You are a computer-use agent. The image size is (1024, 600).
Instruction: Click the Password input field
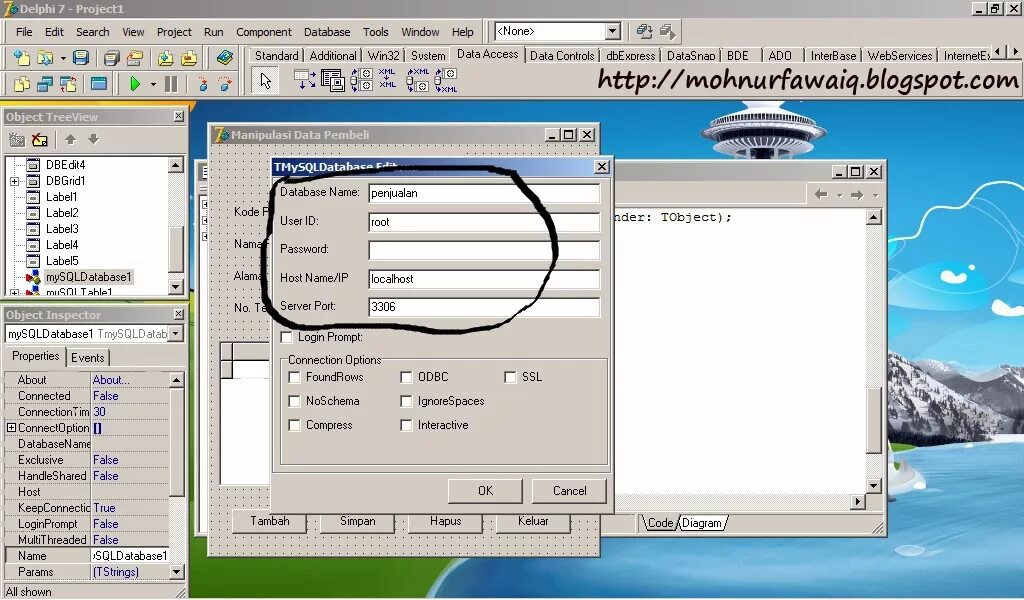click(484, 250)
